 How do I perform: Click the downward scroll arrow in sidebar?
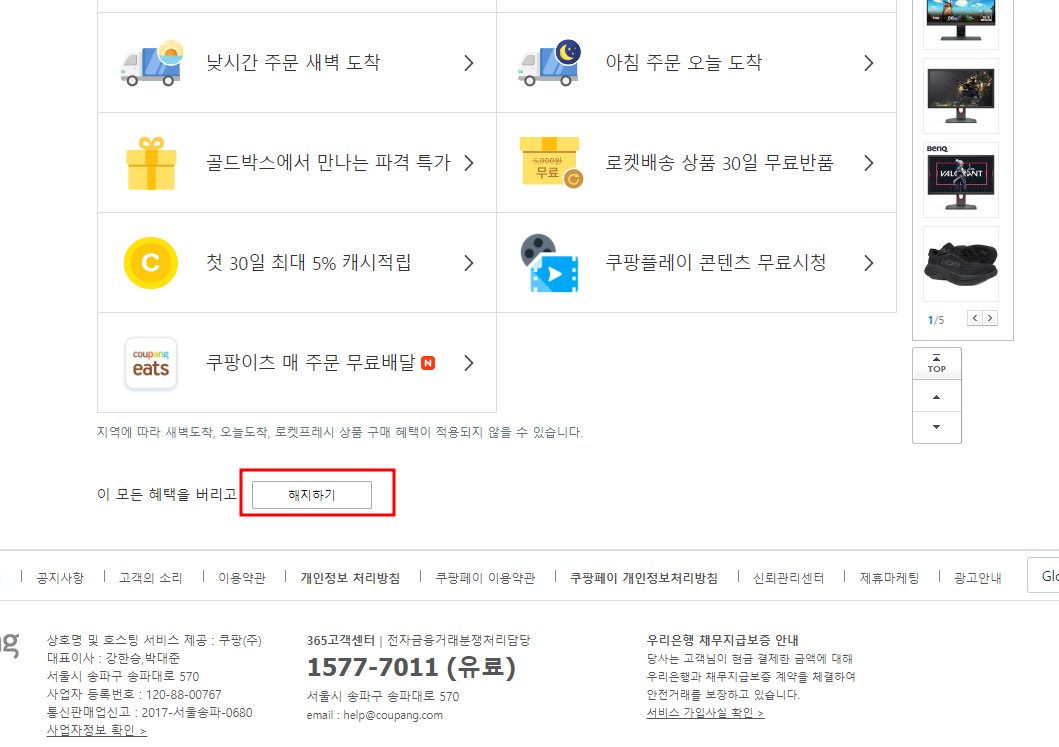[936, 428]
